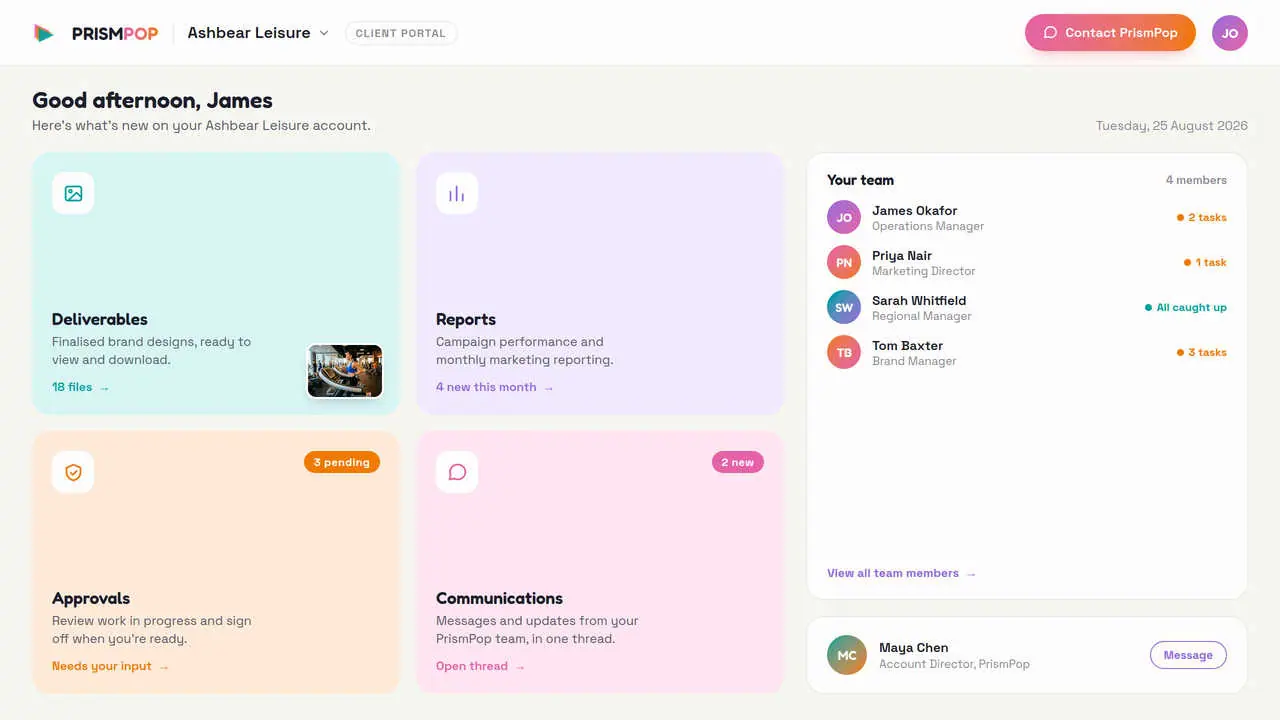This screenshot has height=720, width=1280.
Task: Click Priya Nair's PN avatar
Action: click(x=844, y=262)
